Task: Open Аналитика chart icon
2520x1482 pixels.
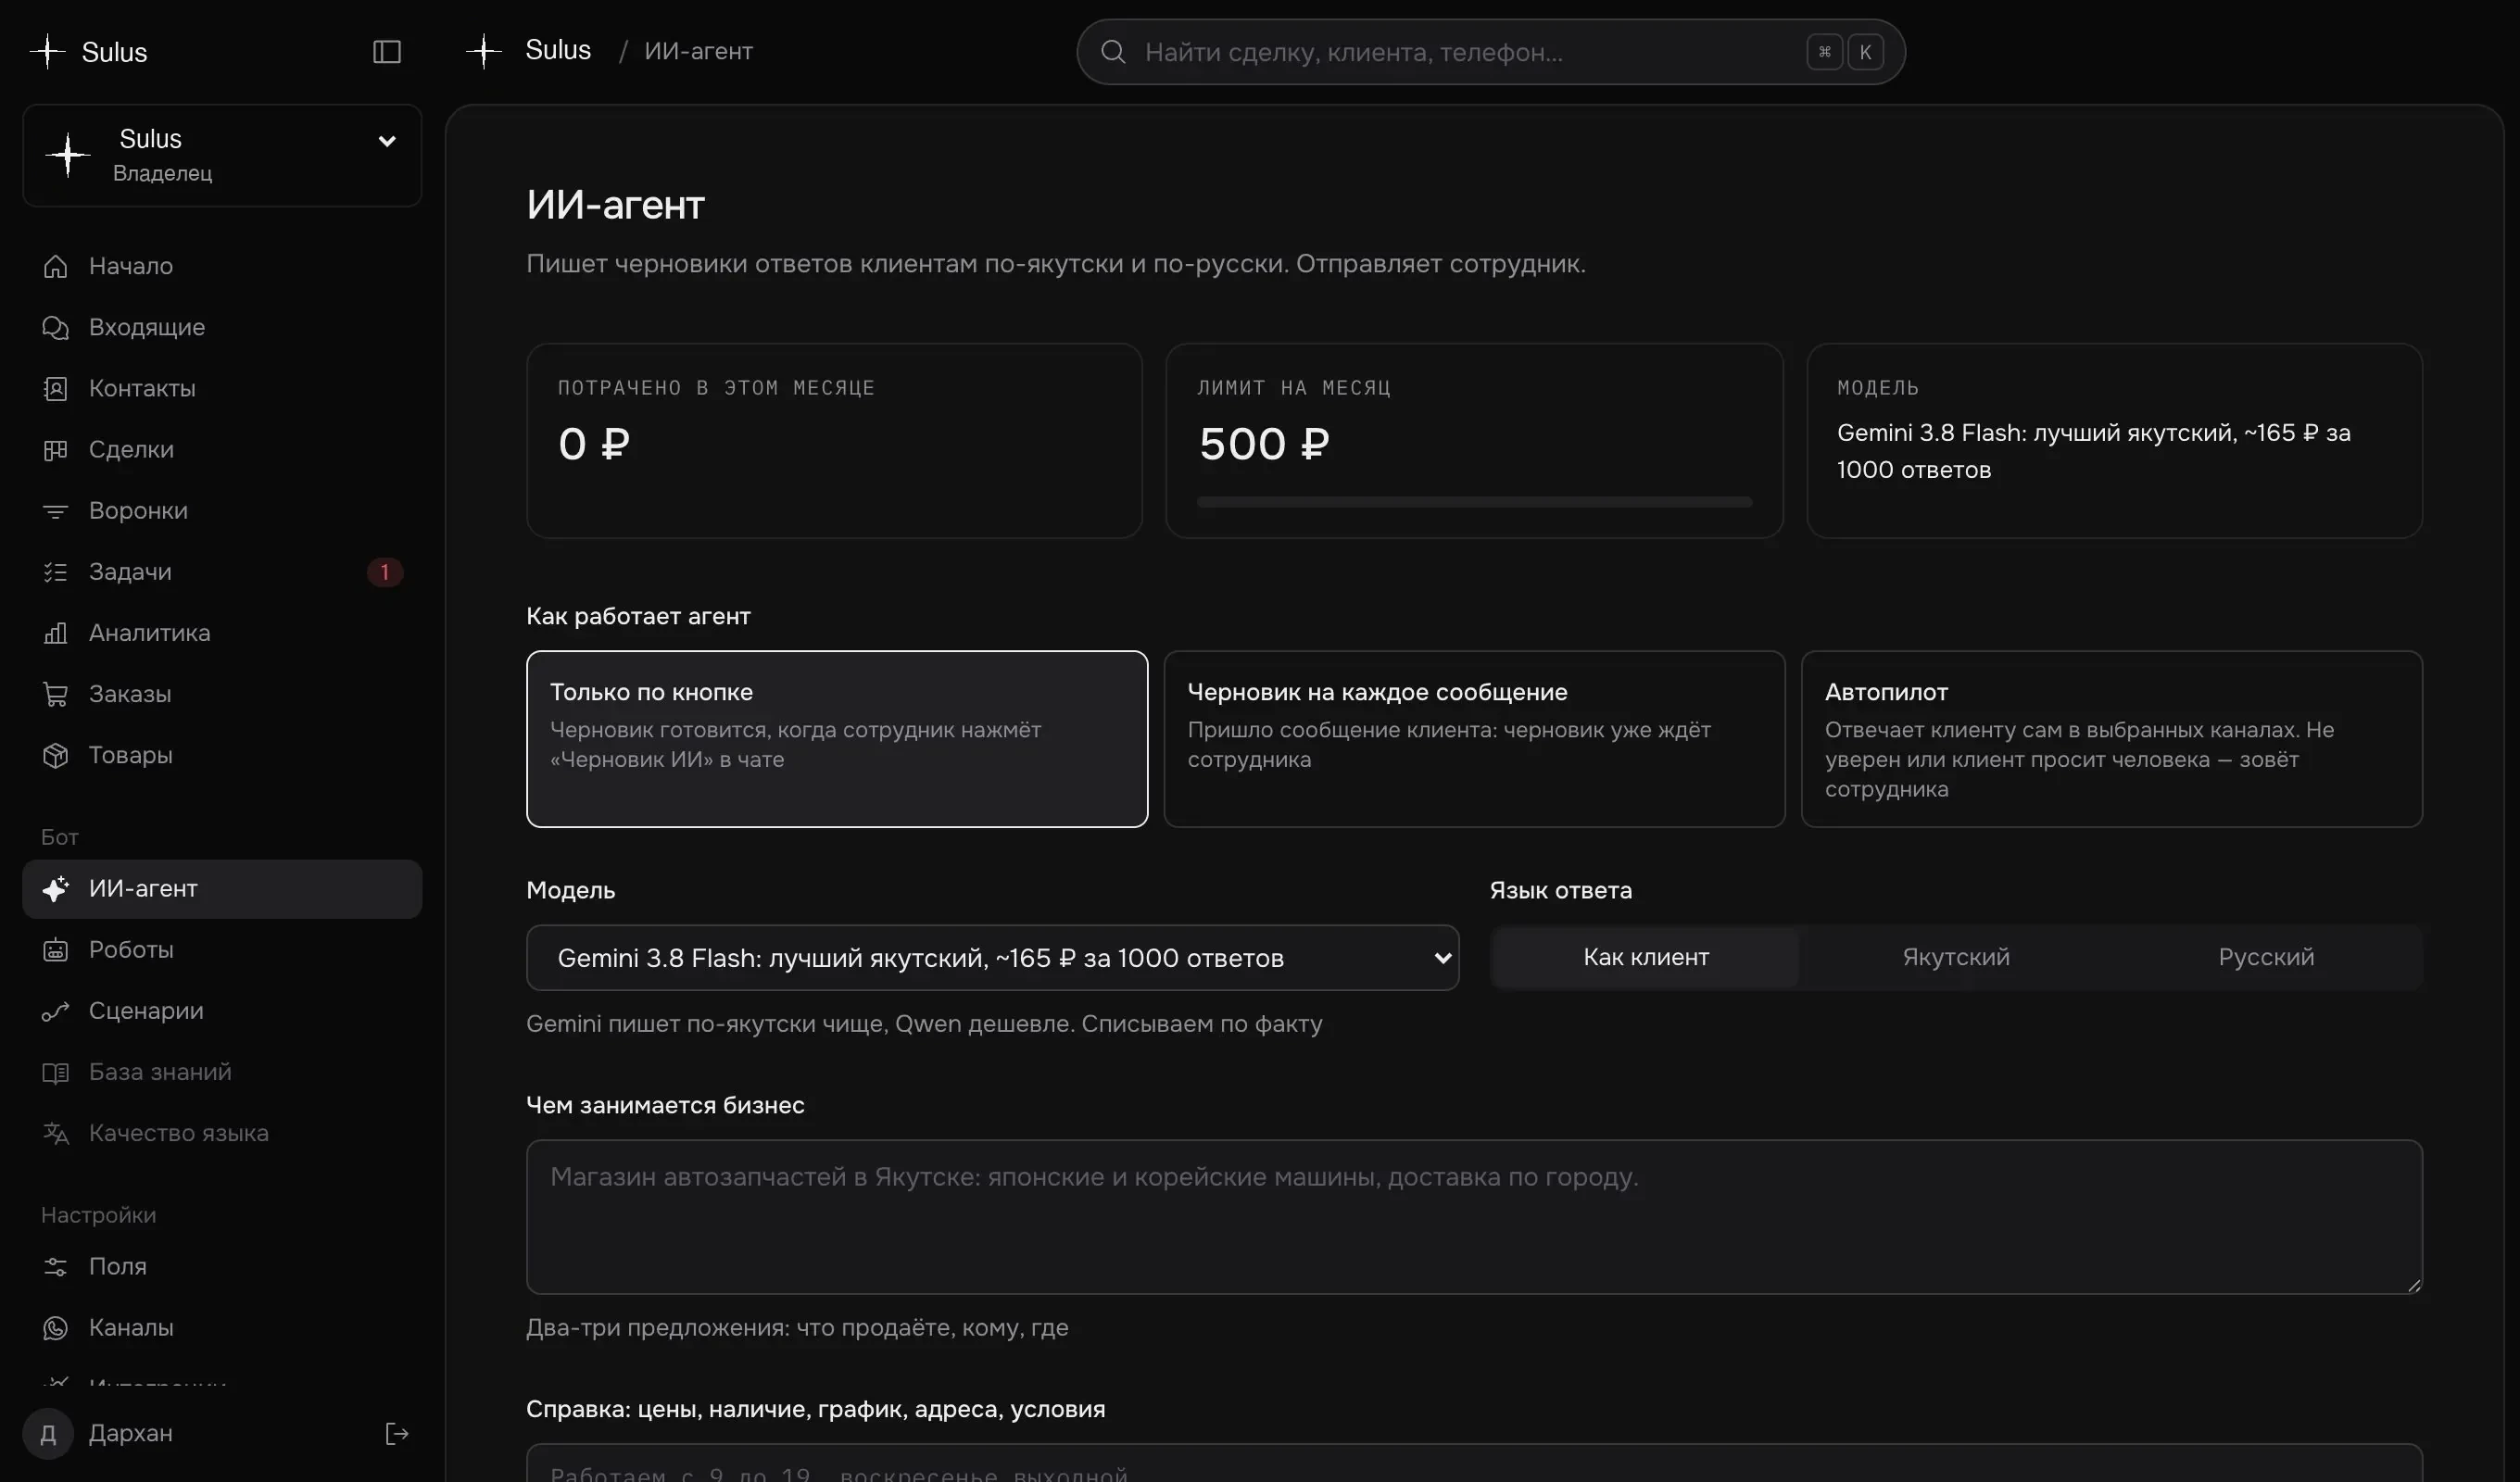Action: click(55, 633)
